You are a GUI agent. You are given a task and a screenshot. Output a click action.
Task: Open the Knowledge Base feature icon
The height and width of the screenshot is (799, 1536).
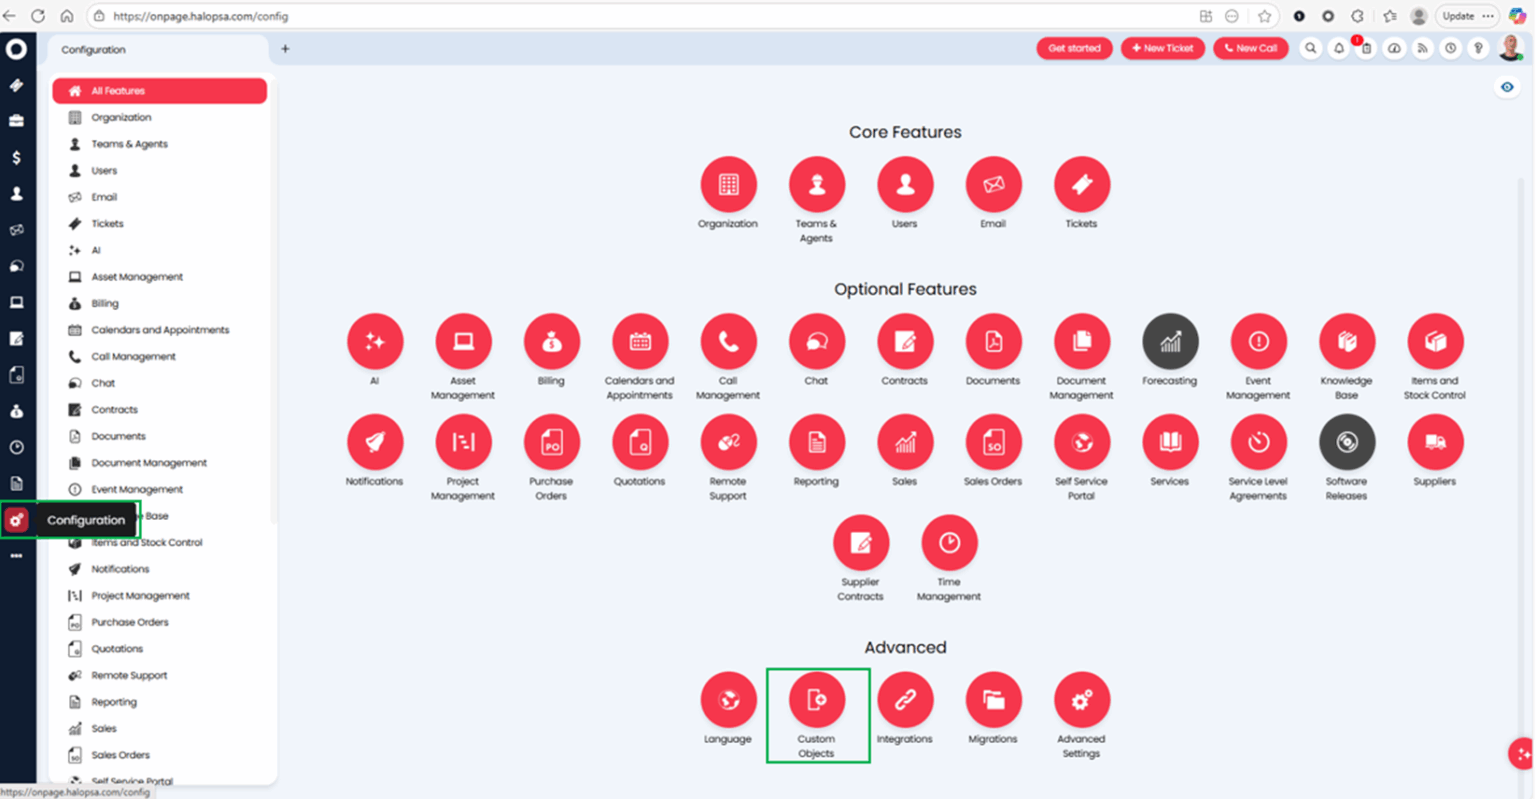(x=1346, y=341)
